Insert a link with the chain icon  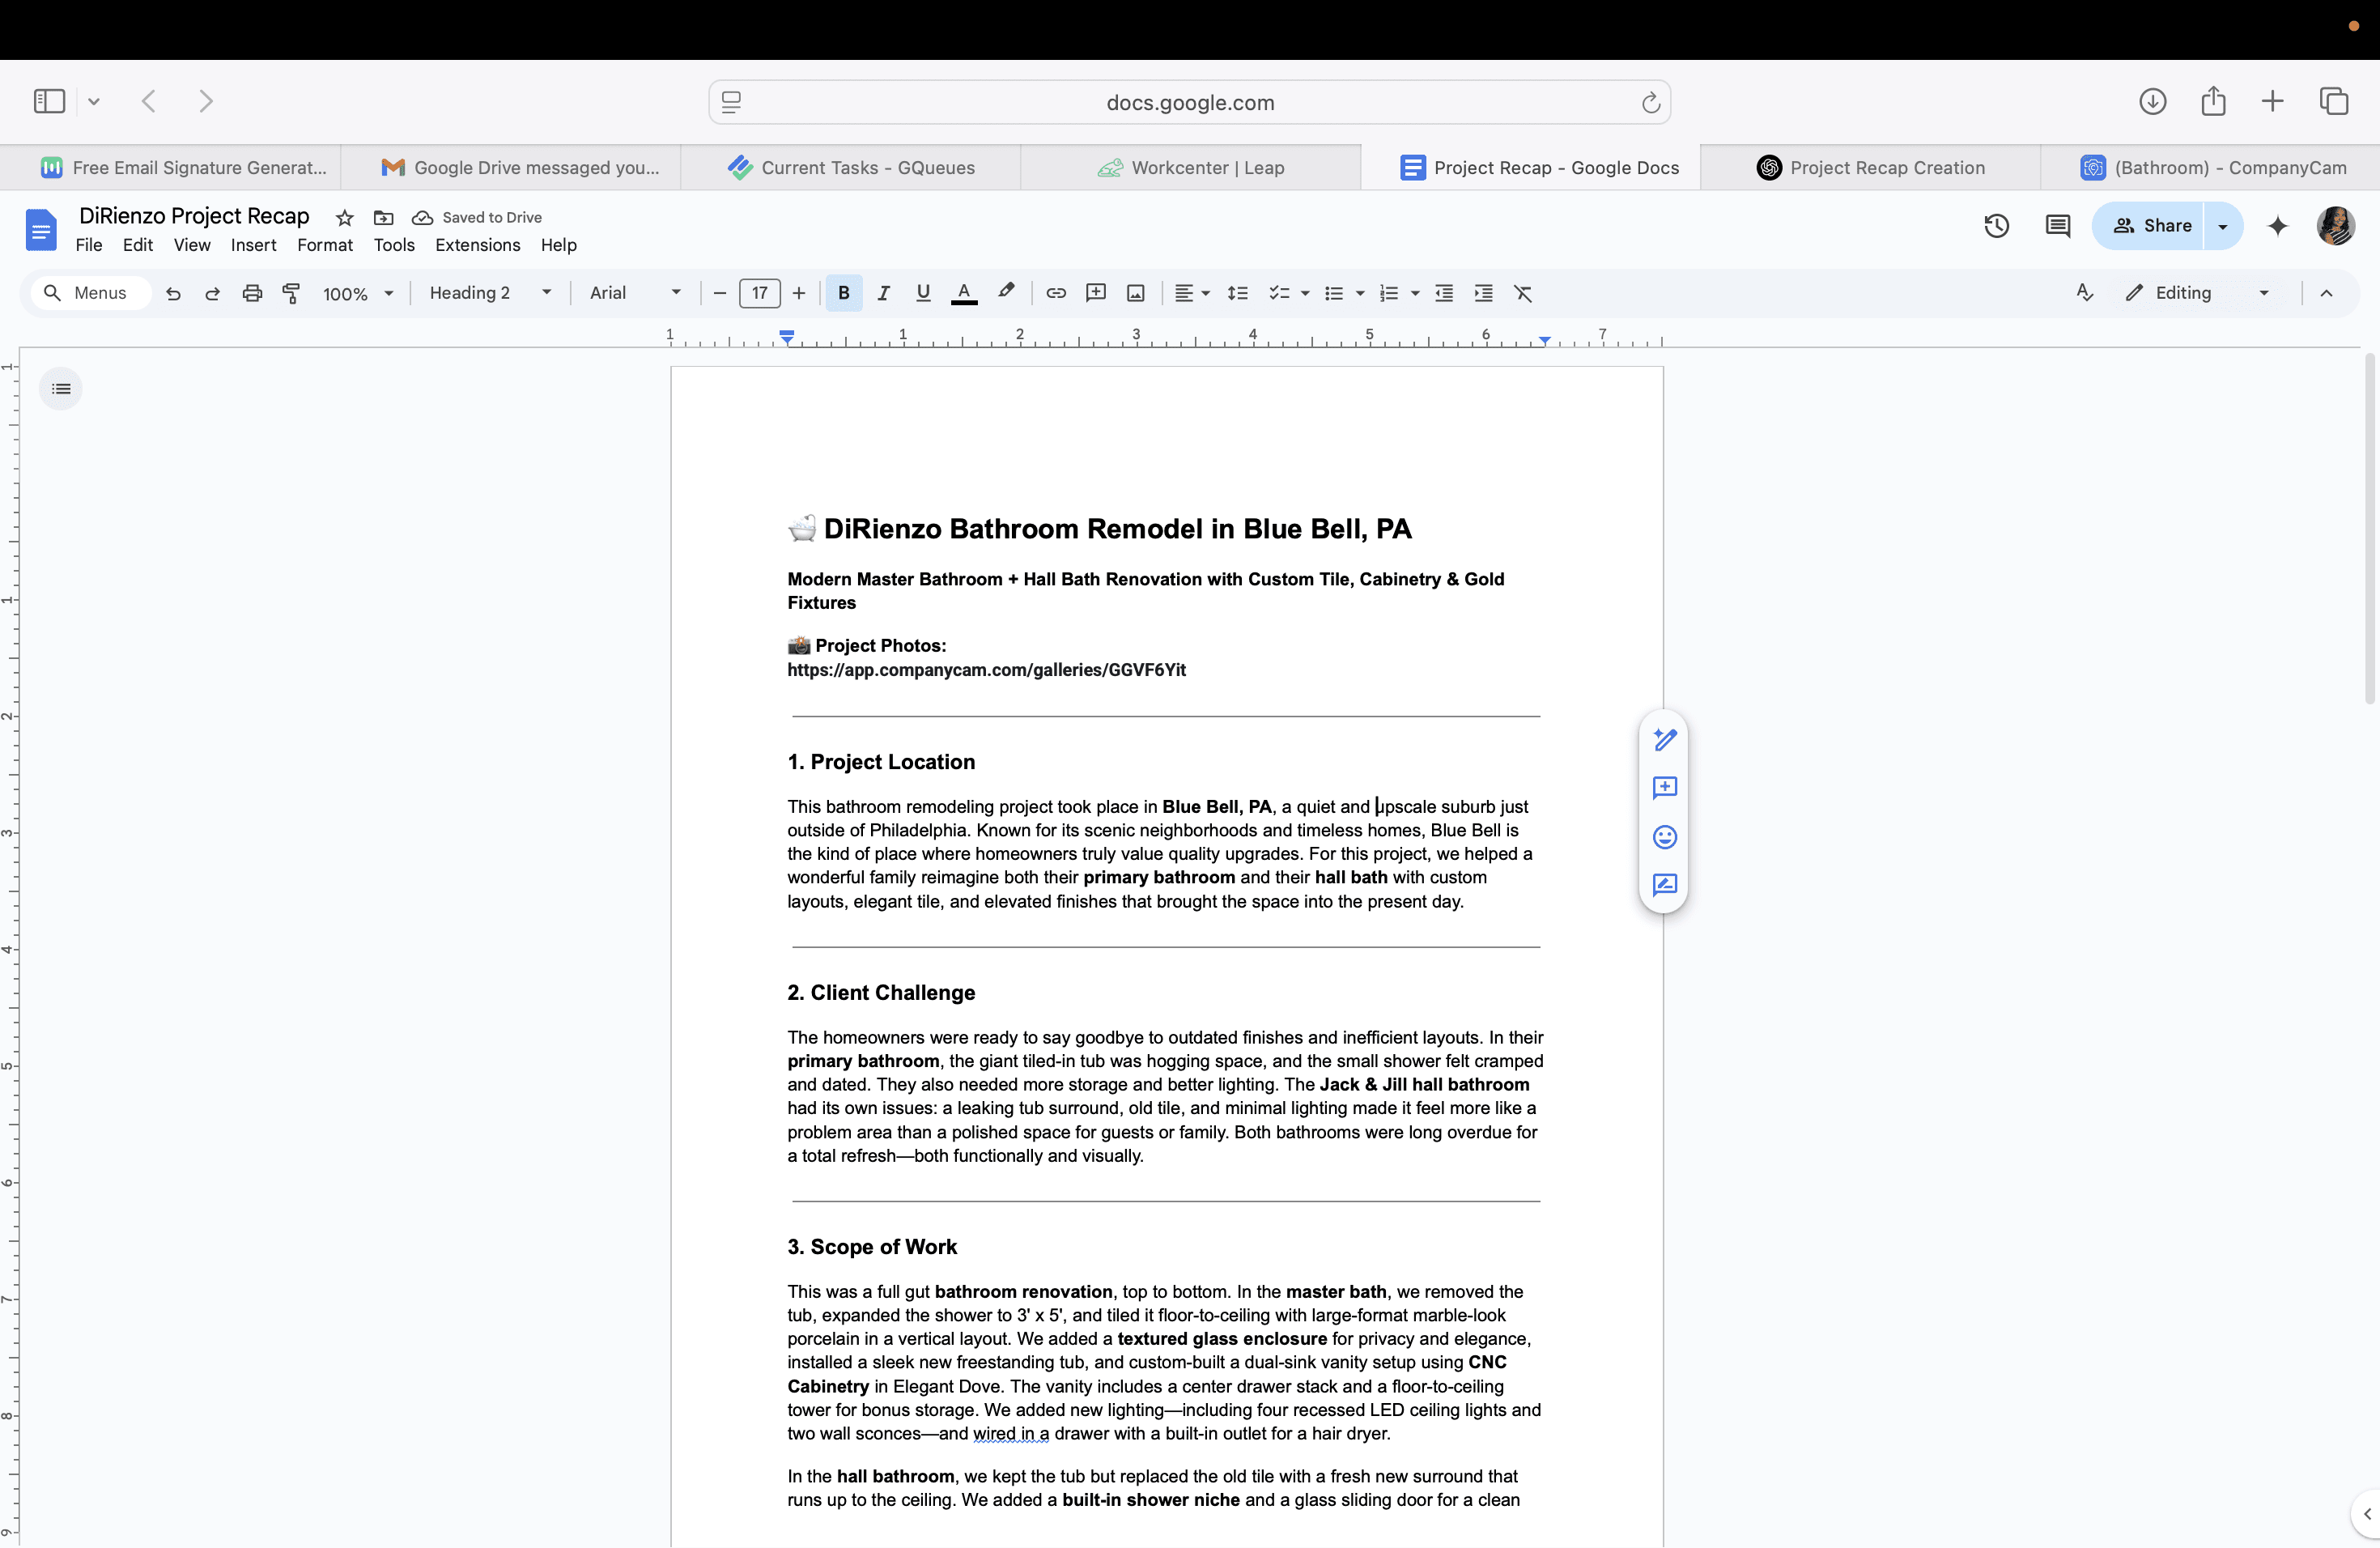pyautogui.click(x=1056, y=293)
